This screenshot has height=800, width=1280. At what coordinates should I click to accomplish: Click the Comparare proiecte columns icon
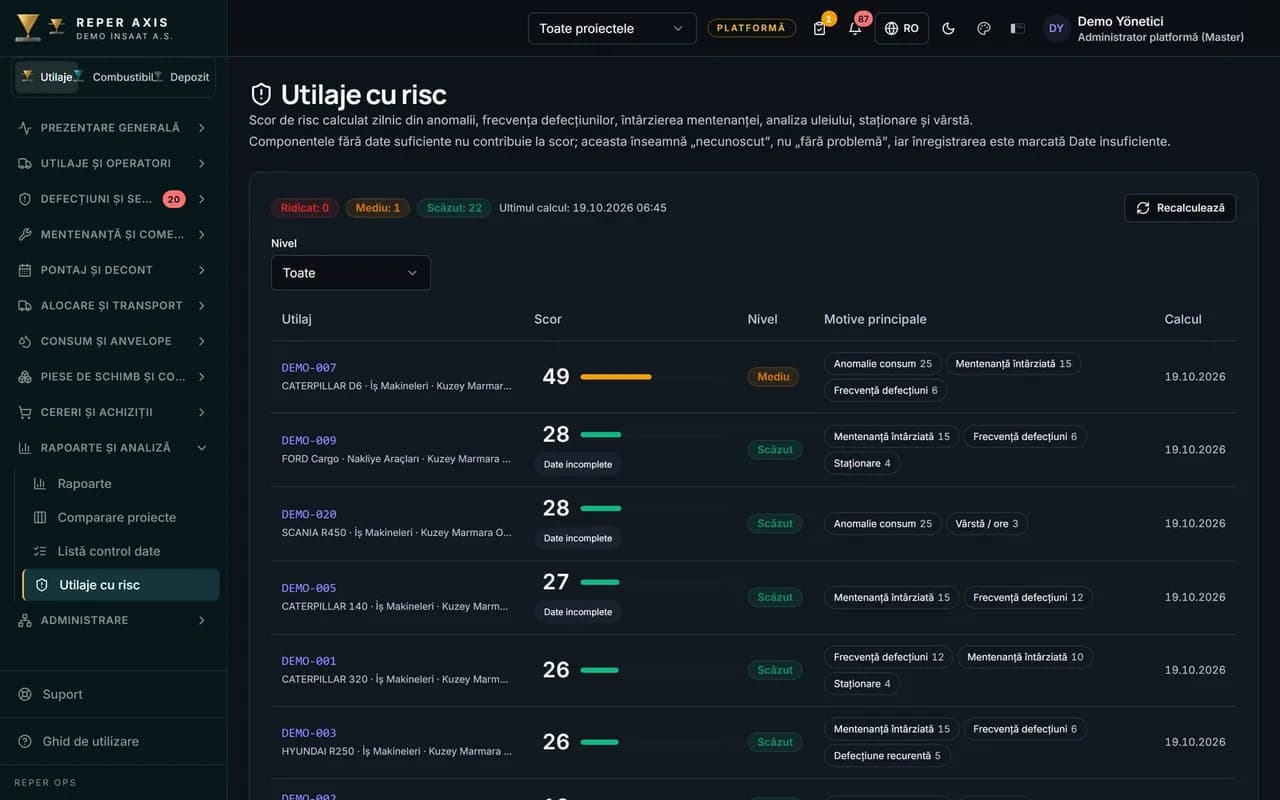pyautogui.click(x=40, y=518)
